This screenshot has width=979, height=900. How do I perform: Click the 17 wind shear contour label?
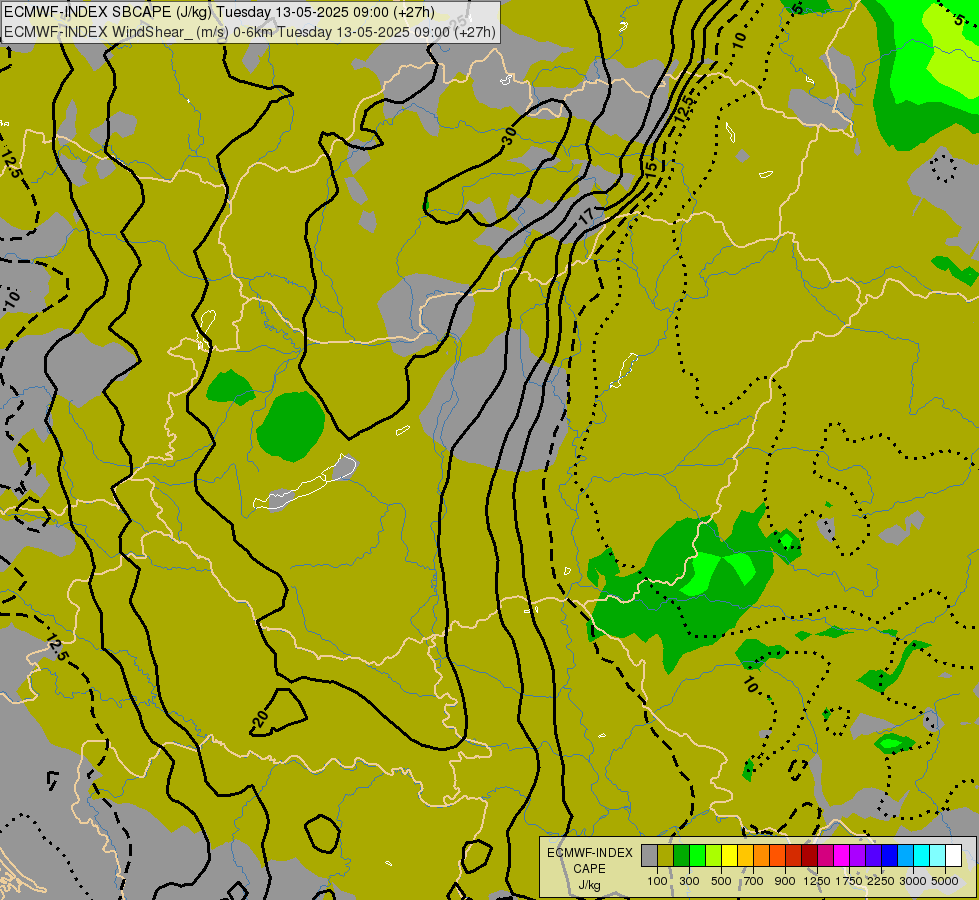click(586, 216)
